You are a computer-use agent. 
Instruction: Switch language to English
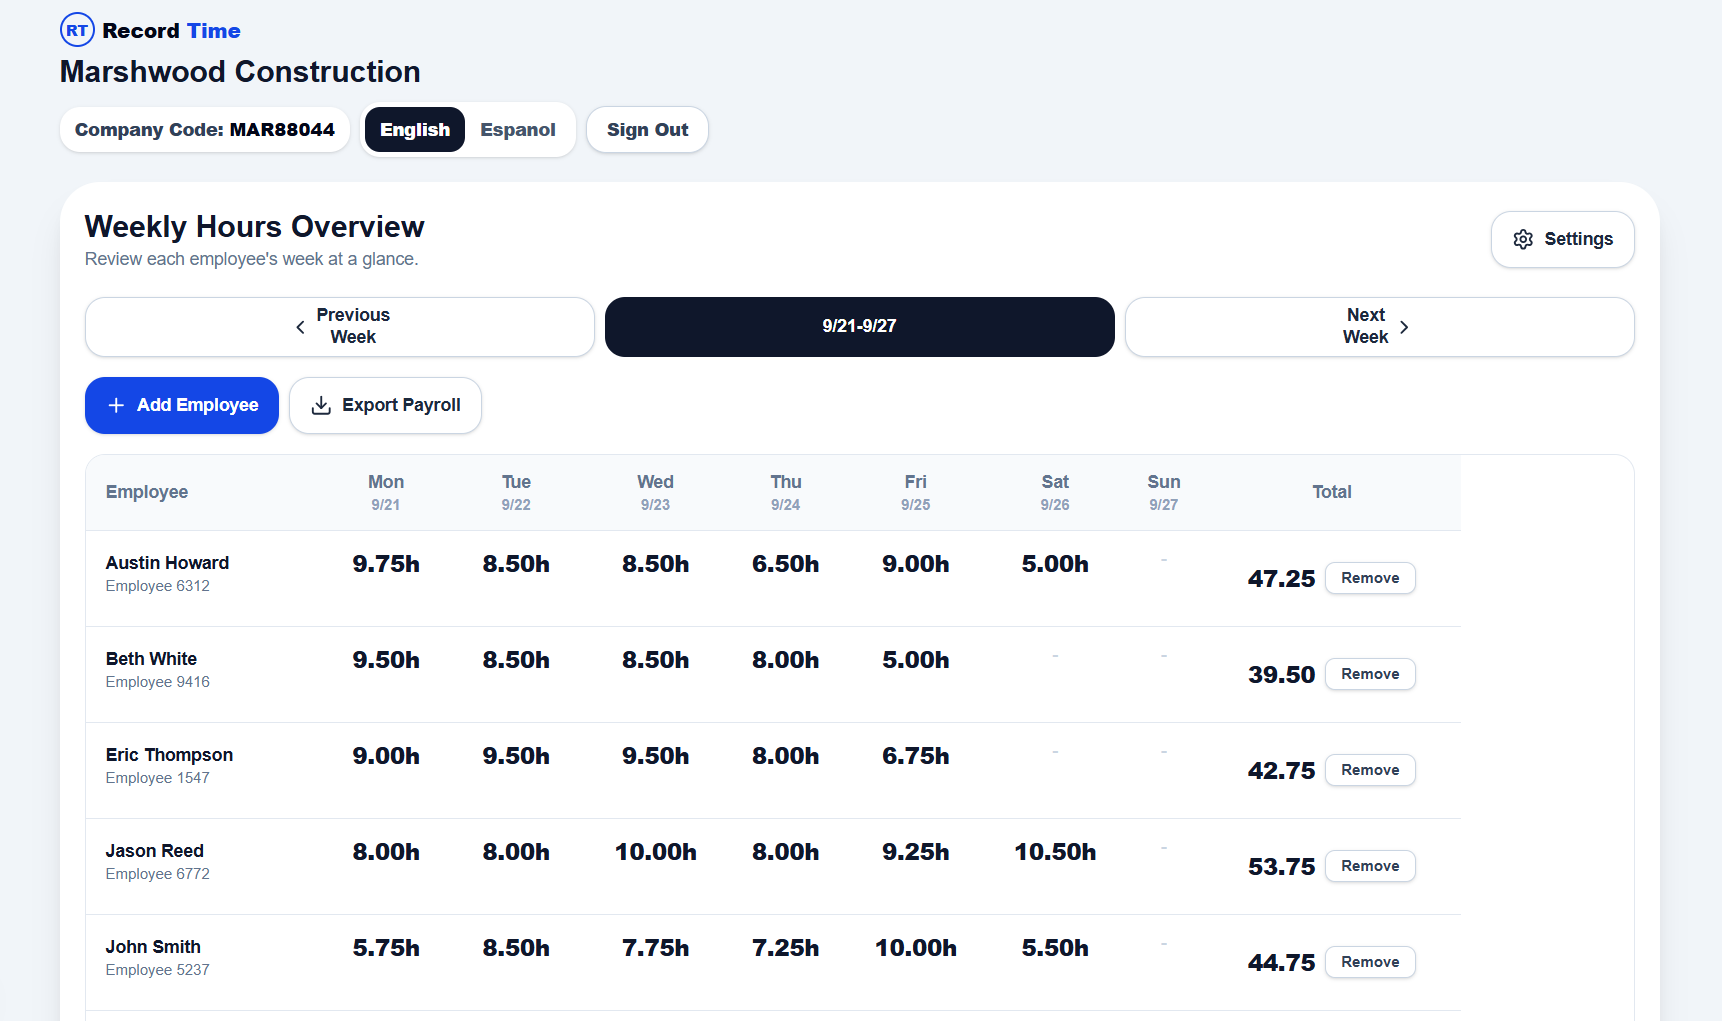pos(415,130)
